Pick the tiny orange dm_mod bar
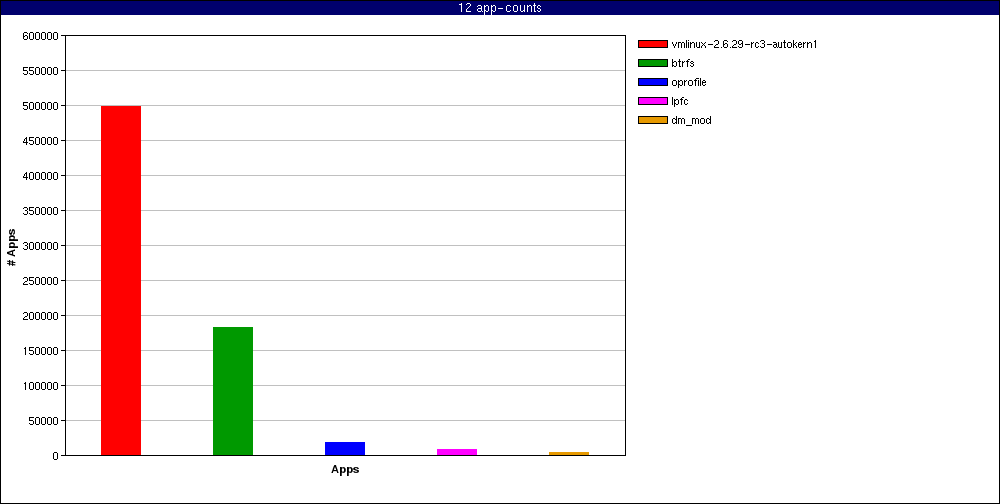The width and height of the screenshot is (1000, 504). pos(569,454)
